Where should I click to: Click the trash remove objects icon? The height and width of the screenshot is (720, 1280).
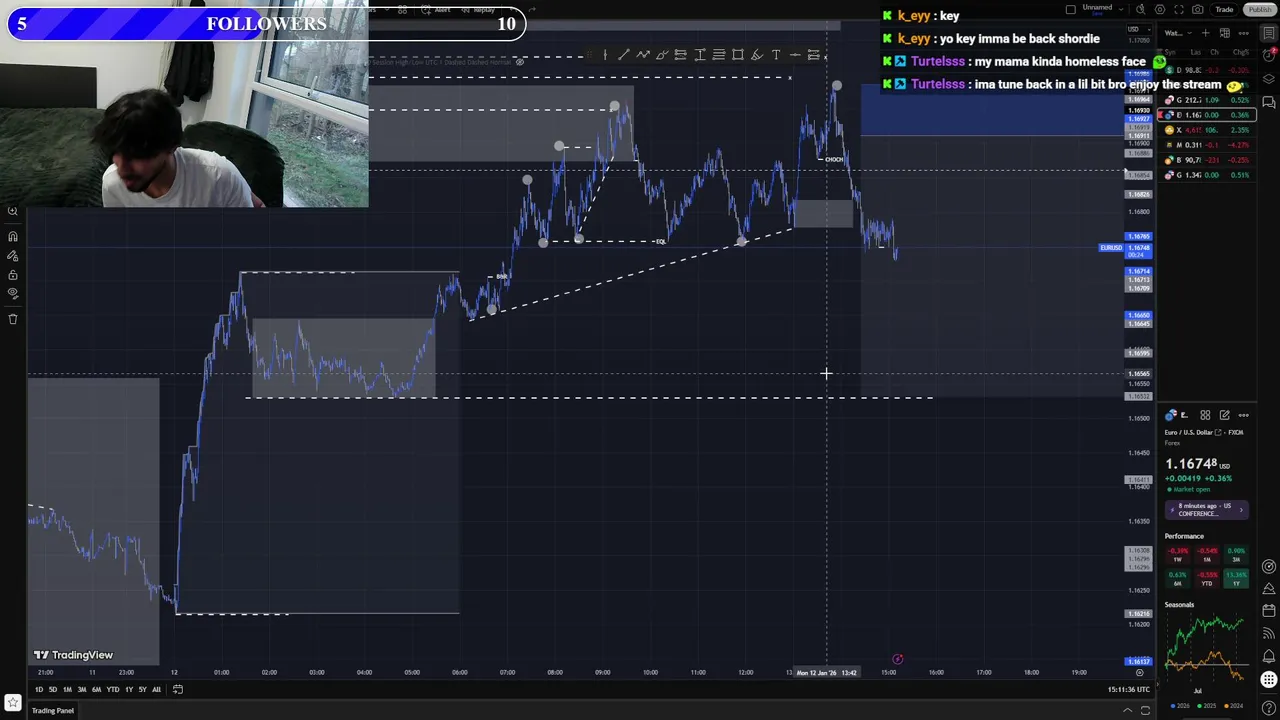coord(13,319)
